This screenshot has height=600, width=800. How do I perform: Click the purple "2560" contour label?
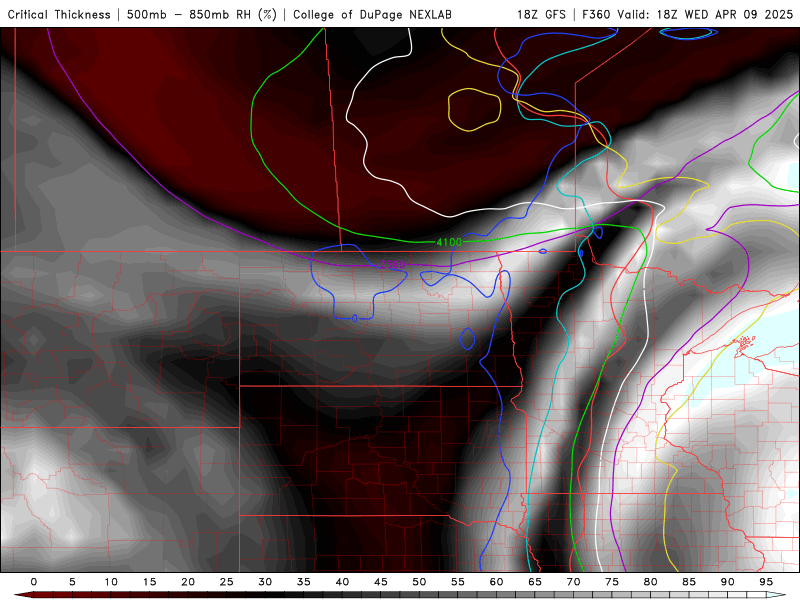pos(392,264)
